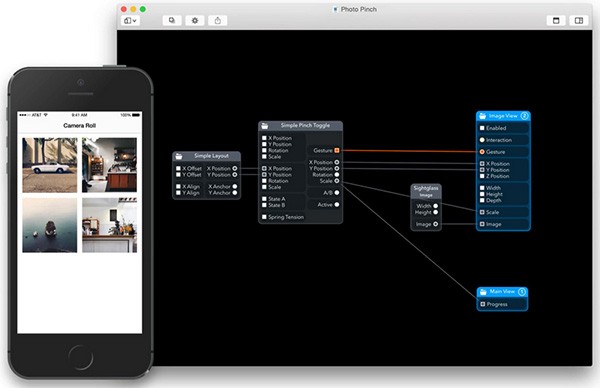
Task: Click Pinch Toggle A/B output port
Action: tap(337, 193)
